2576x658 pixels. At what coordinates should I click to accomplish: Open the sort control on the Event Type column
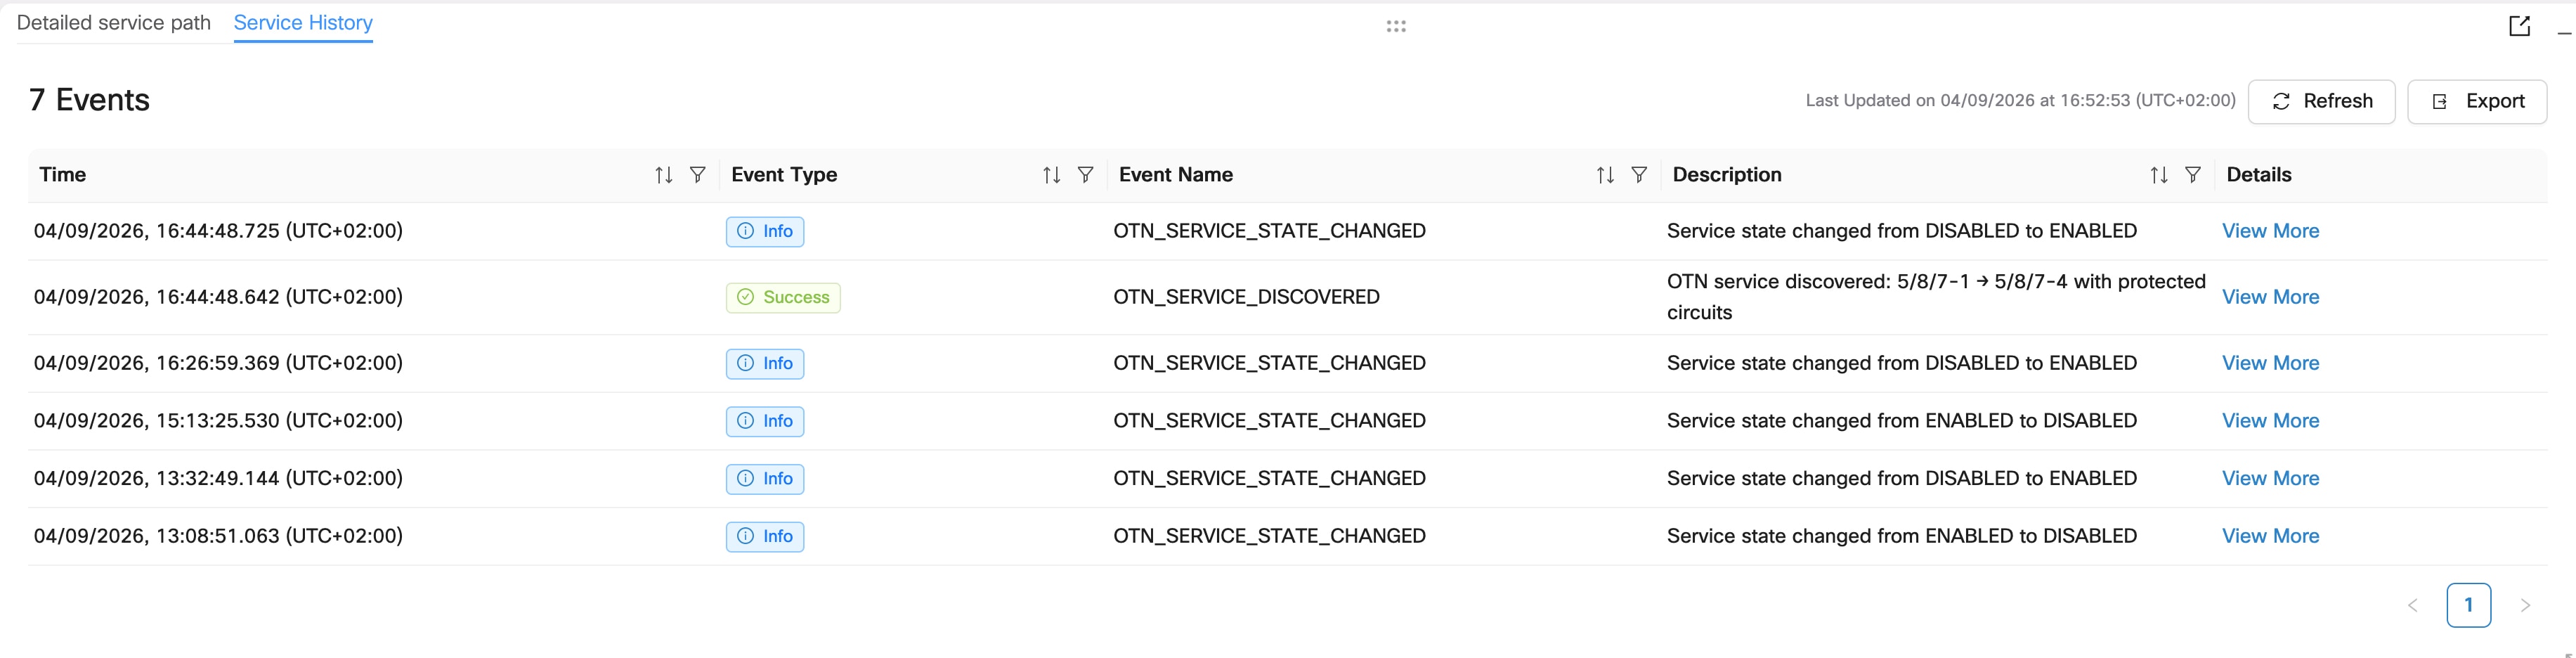(1051, 174)
